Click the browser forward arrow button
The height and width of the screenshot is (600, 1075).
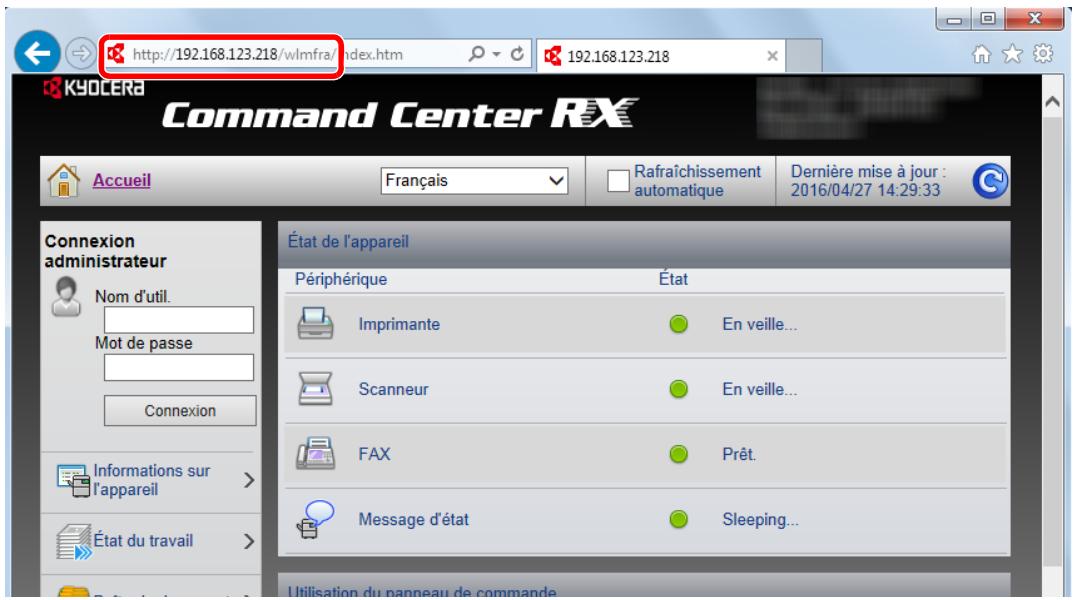[x=81, y=53]
